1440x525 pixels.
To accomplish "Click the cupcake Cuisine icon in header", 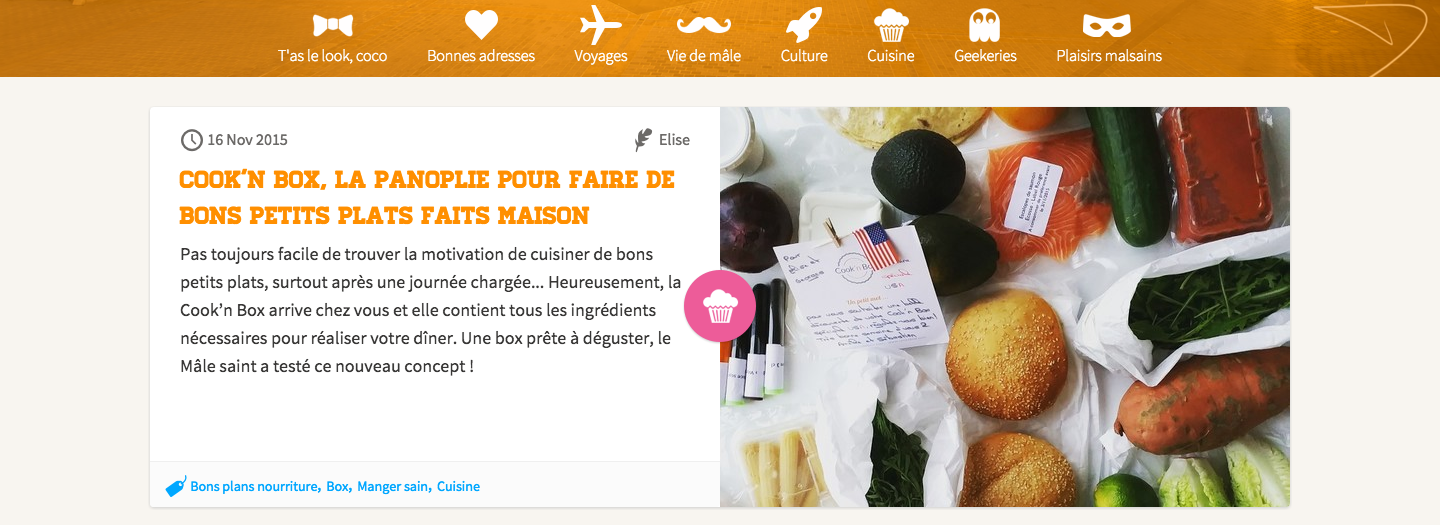I will (x=890, y=25).
